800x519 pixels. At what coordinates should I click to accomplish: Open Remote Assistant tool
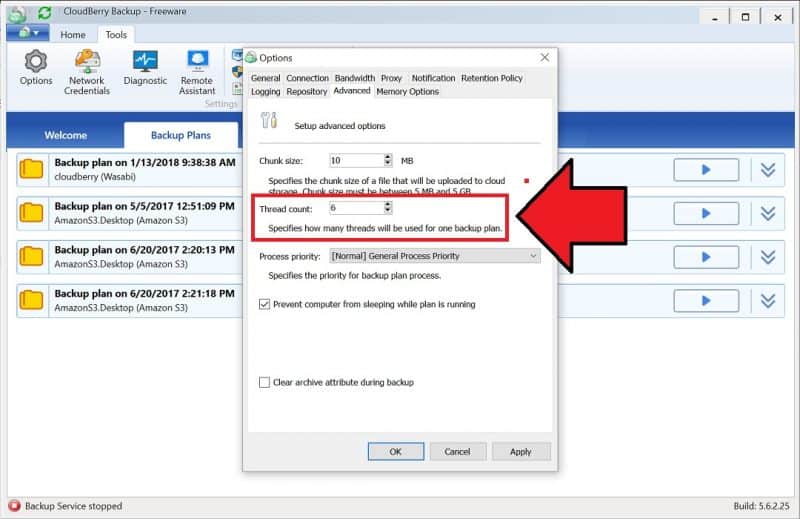point(197,72)
